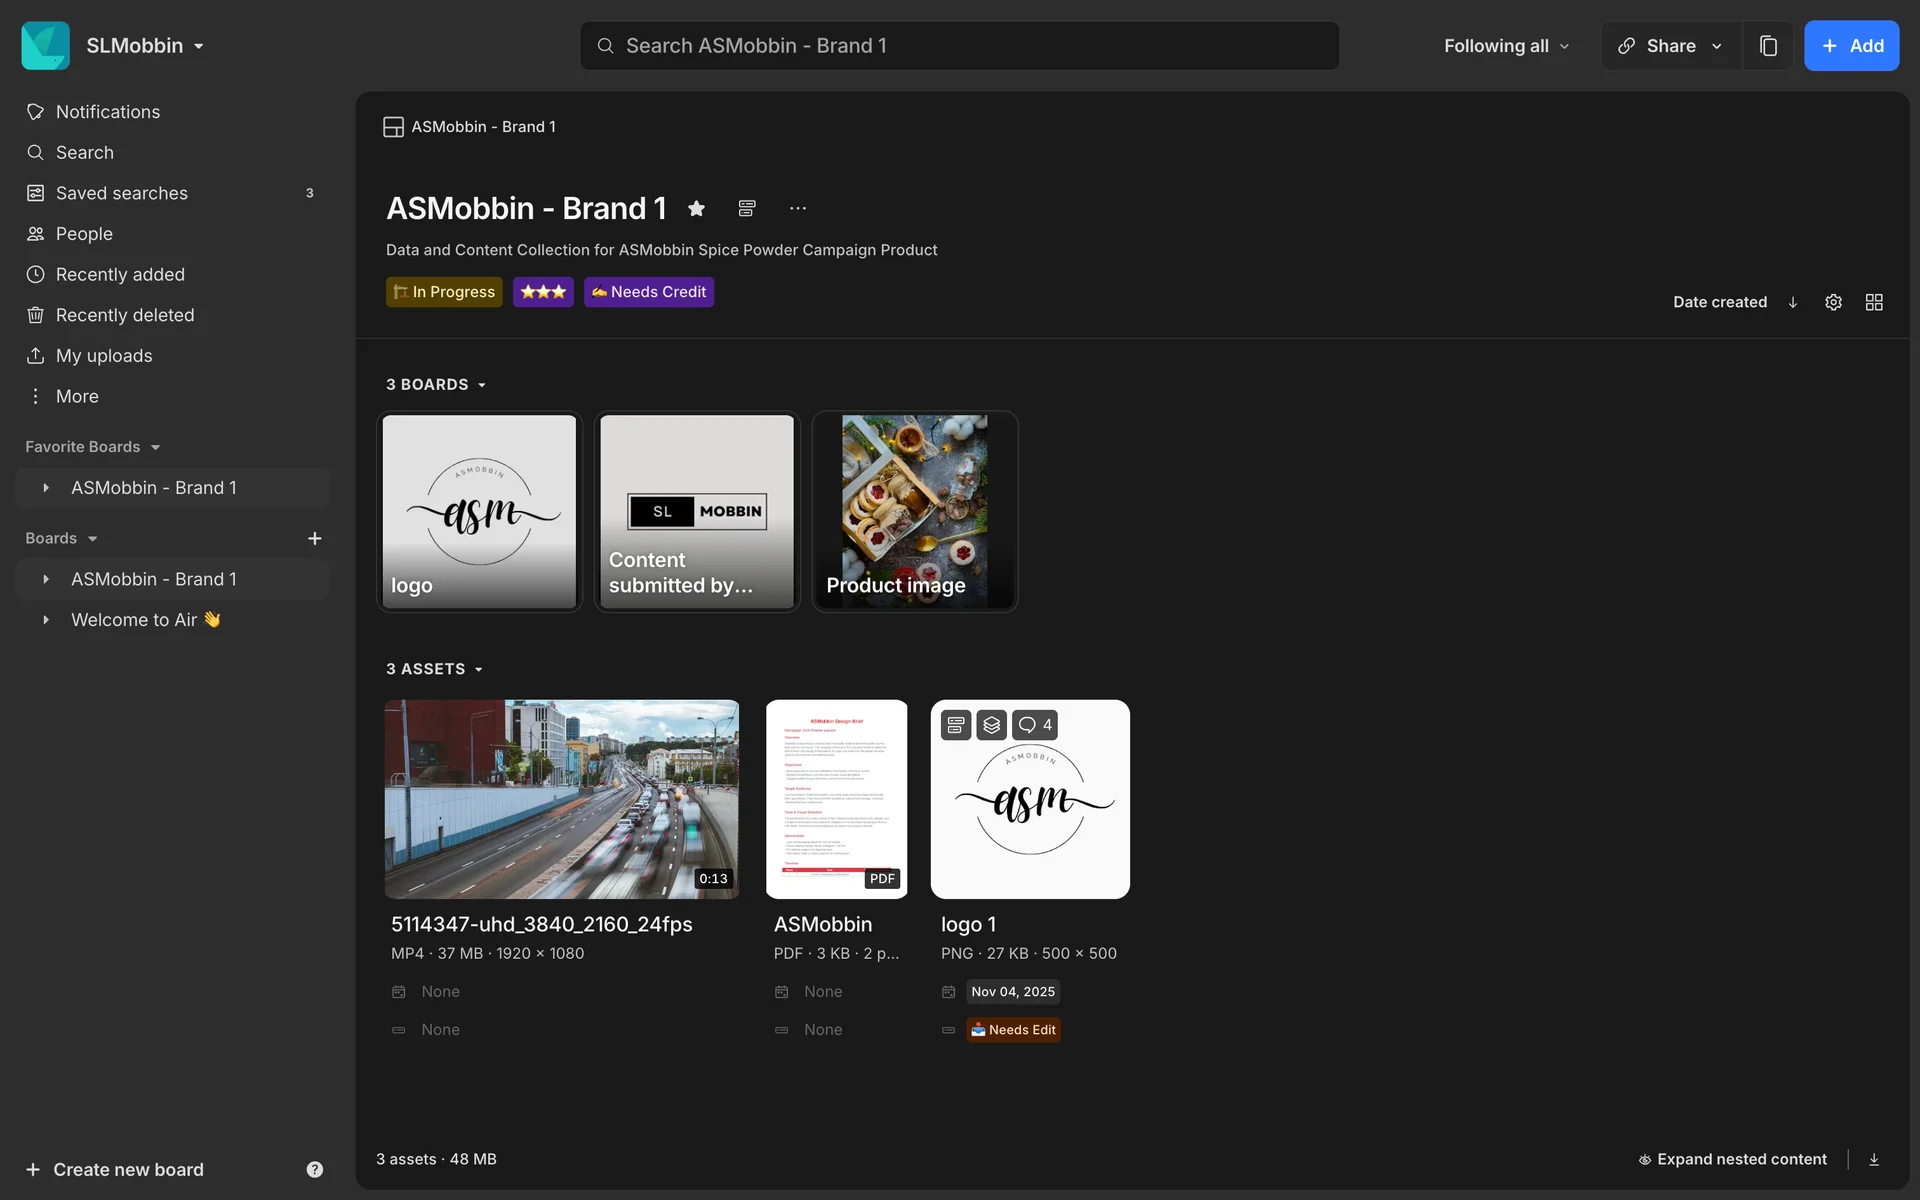The image size is (1920, 1200).
Task: Expand the Welcome to Air board tree
Action: point(46,620)
